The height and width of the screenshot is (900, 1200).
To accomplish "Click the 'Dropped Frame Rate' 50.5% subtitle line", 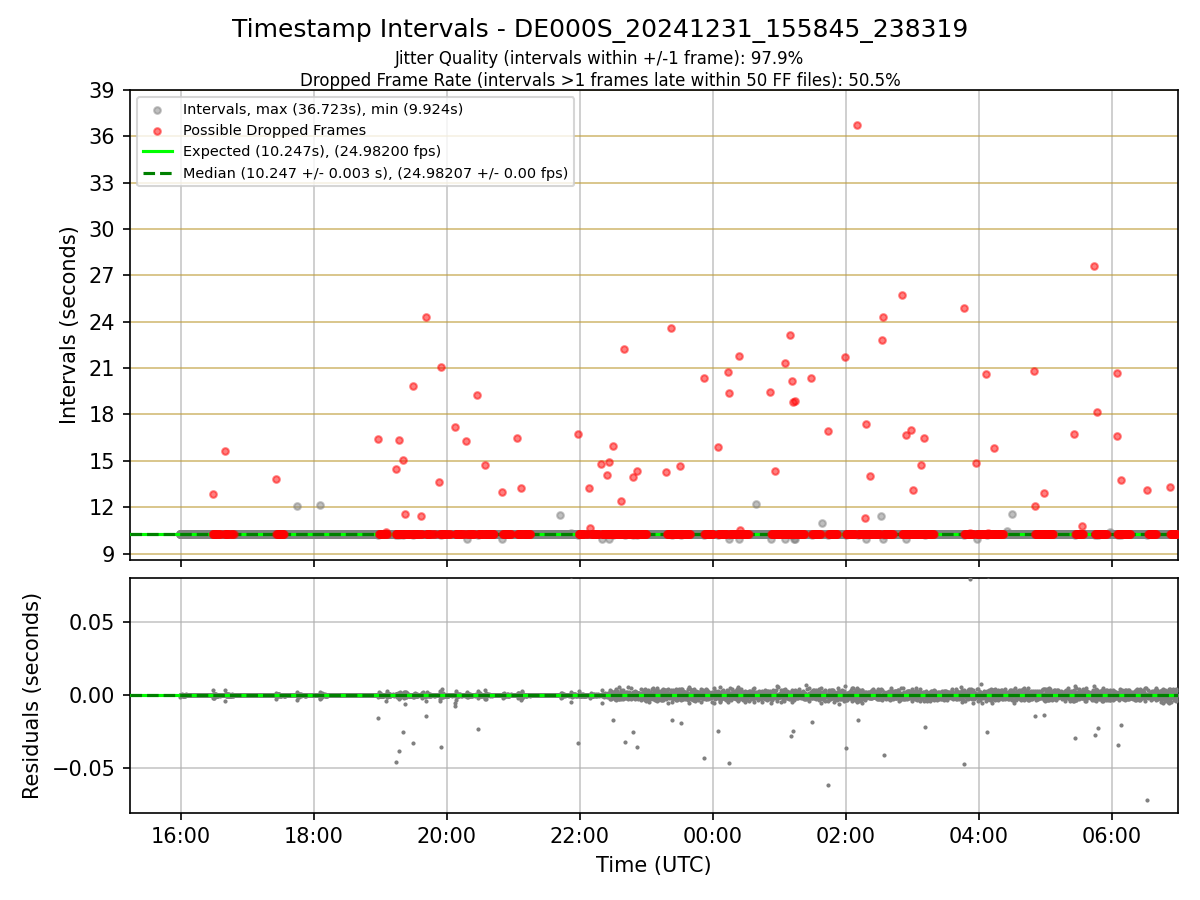I will click(x=600, y=80).
